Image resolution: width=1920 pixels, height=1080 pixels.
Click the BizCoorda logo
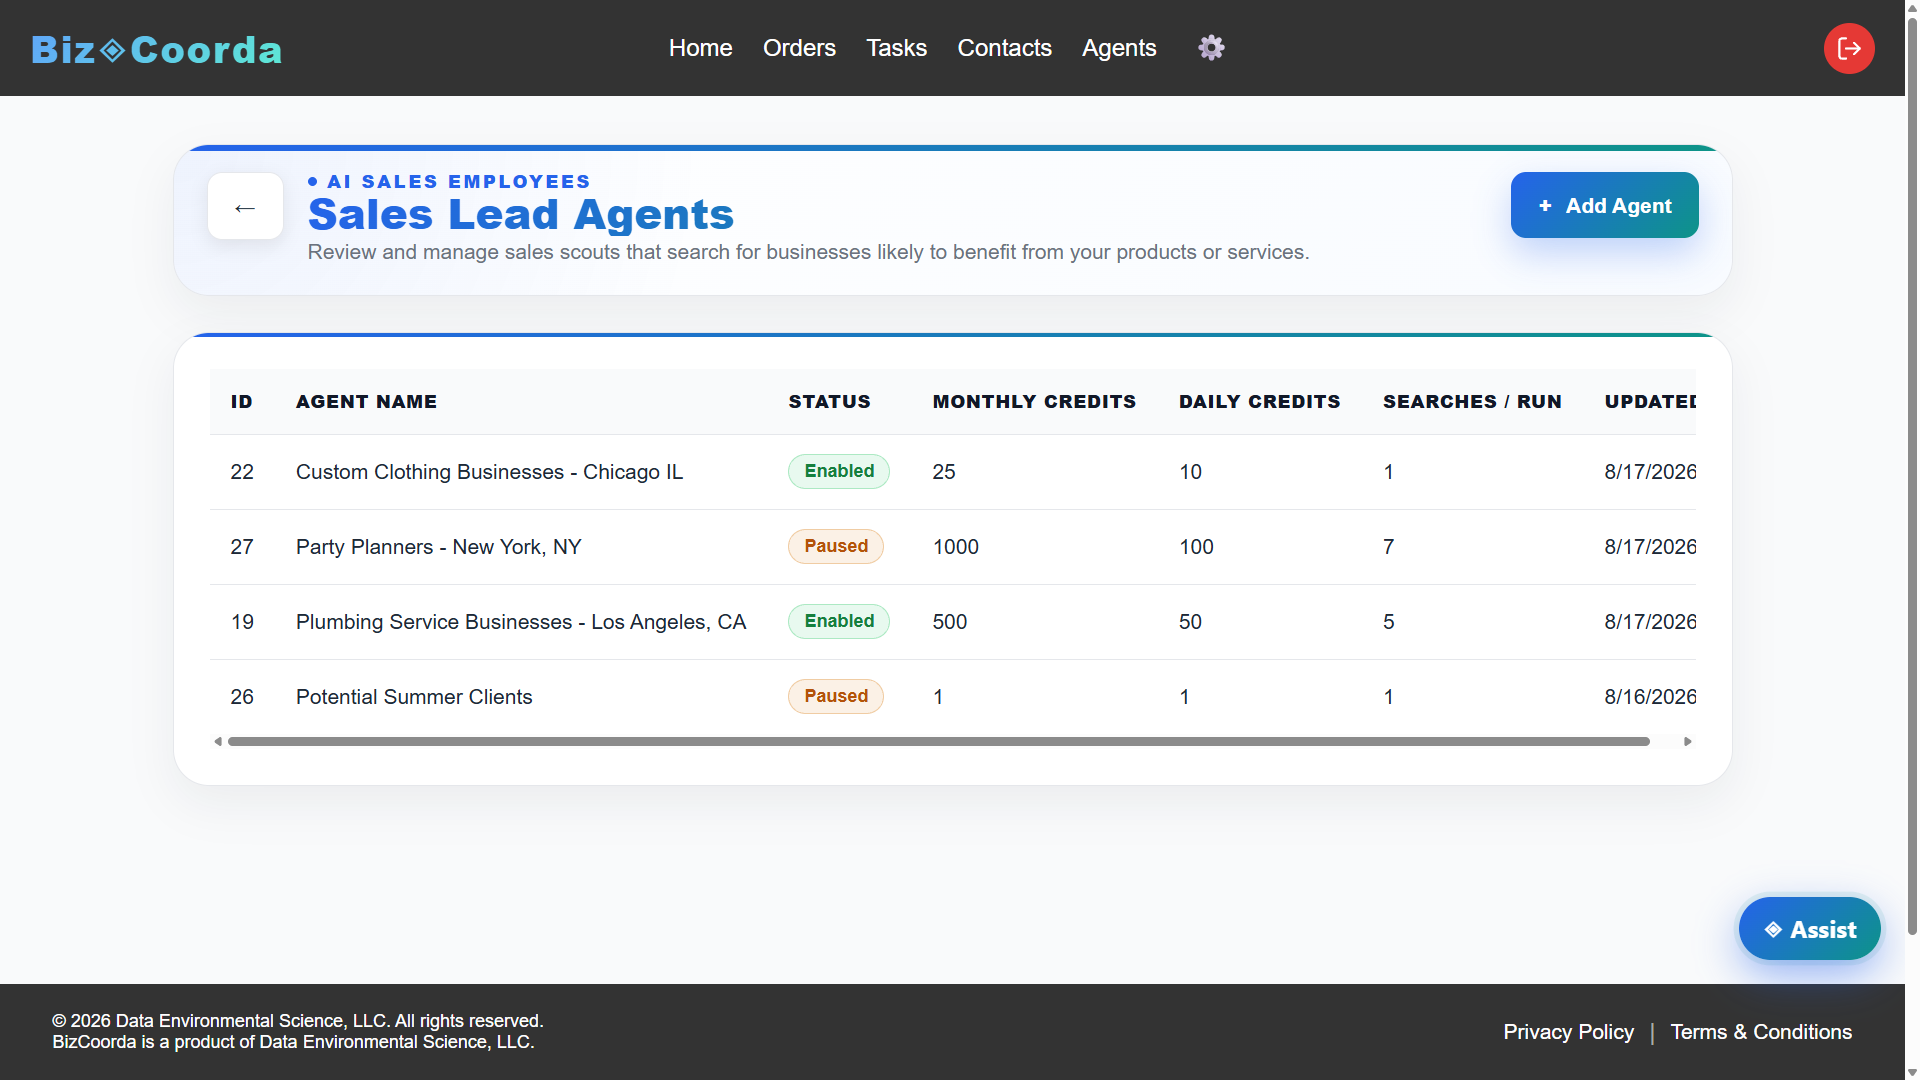[157, 50]
